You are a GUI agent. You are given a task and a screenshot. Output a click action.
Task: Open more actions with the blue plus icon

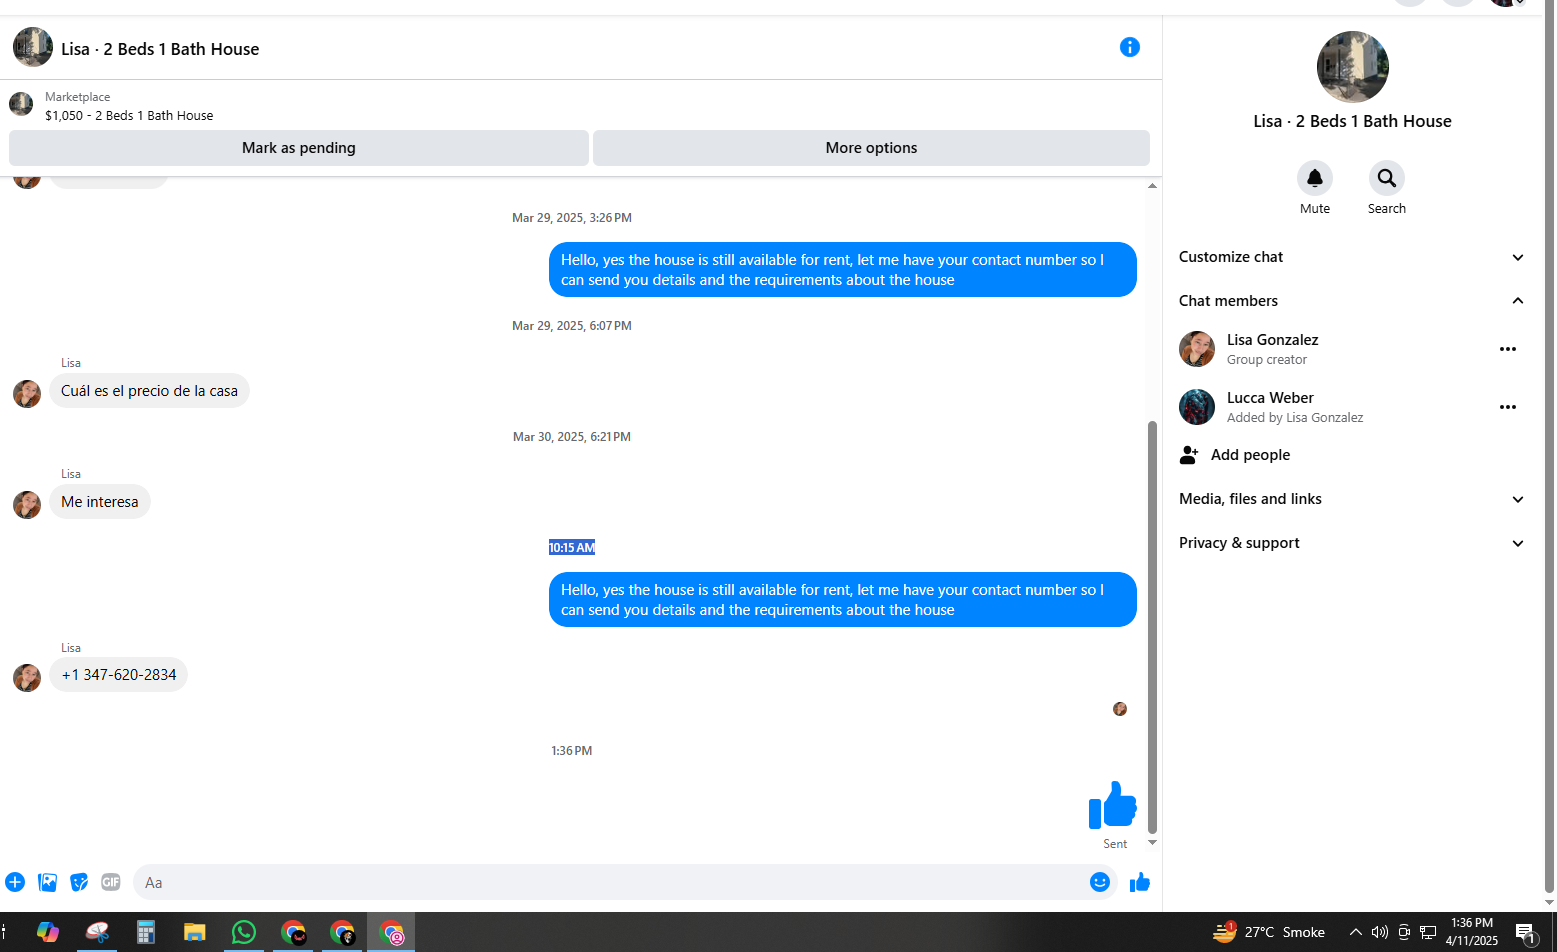pos(15,882)
